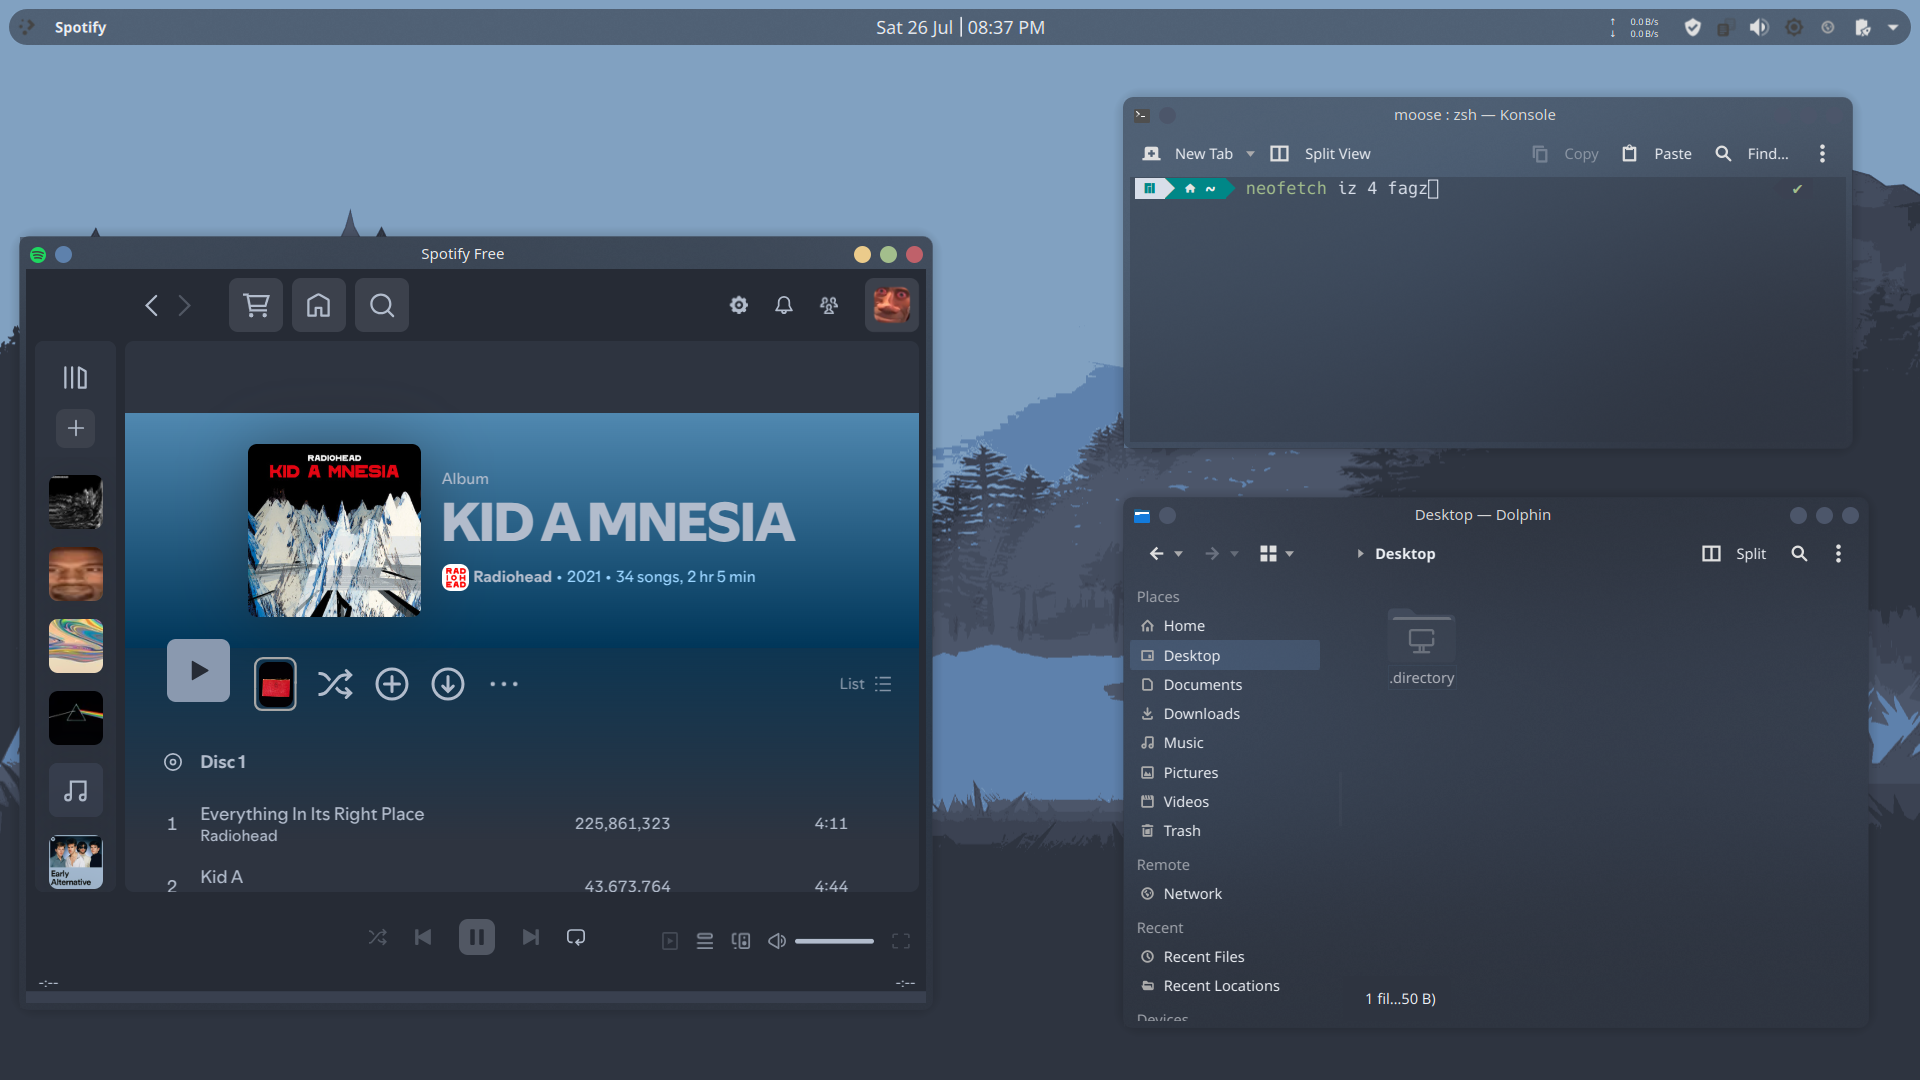Expand New Tab dropdown arrow in Konsole
Viewport: 1920px width, 1080px height.
(1250, 154)
